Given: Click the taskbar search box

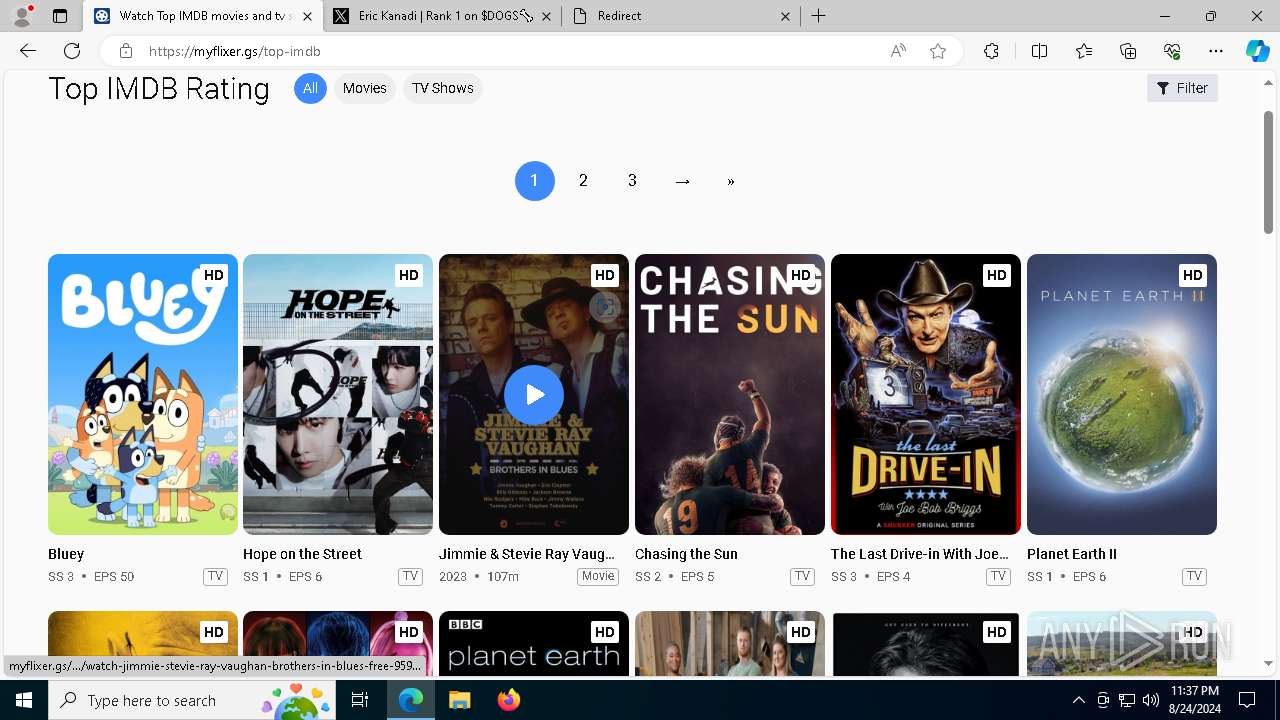Looking at the screenshot, I should (192, 700).
